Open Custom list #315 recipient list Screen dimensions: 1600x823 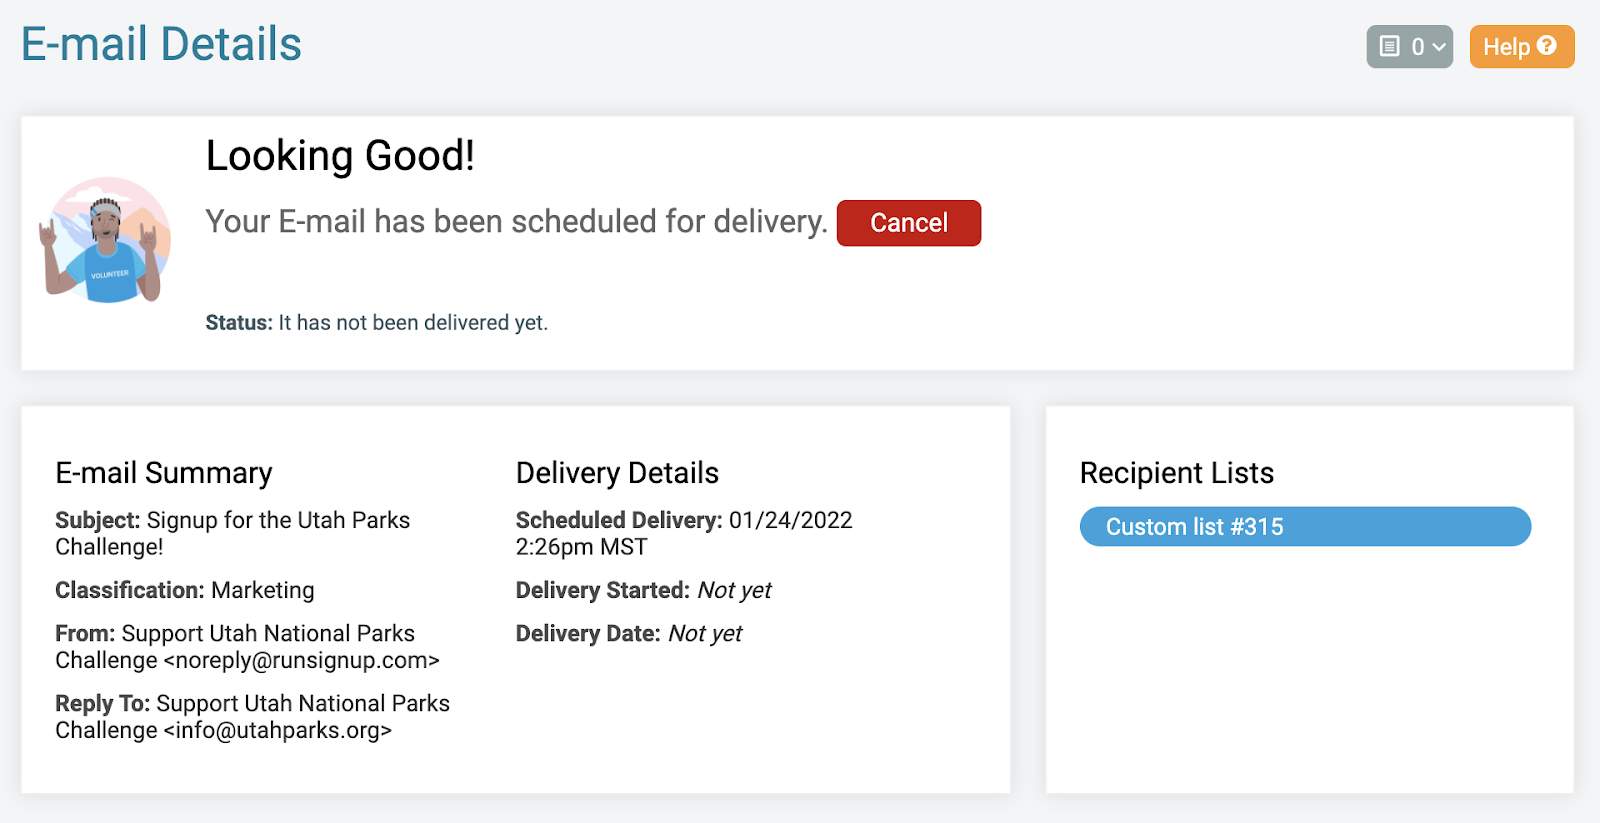[1304, 527]
